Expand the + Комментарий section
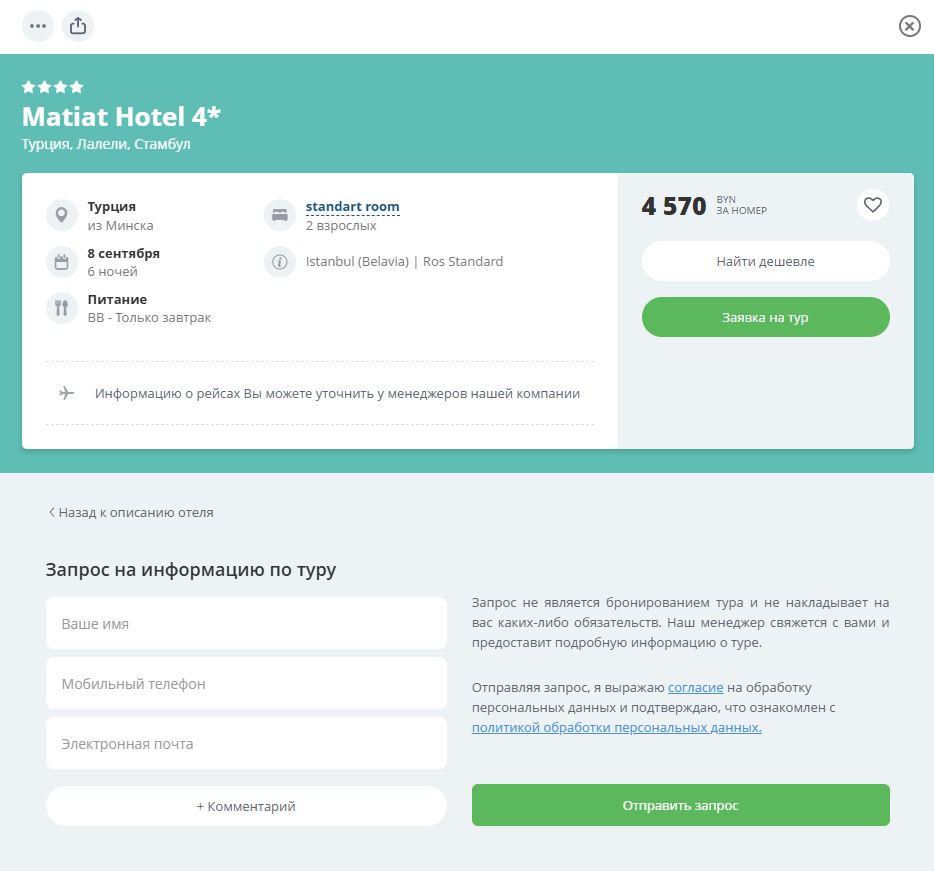934x871 pixels. coord(246,806)
